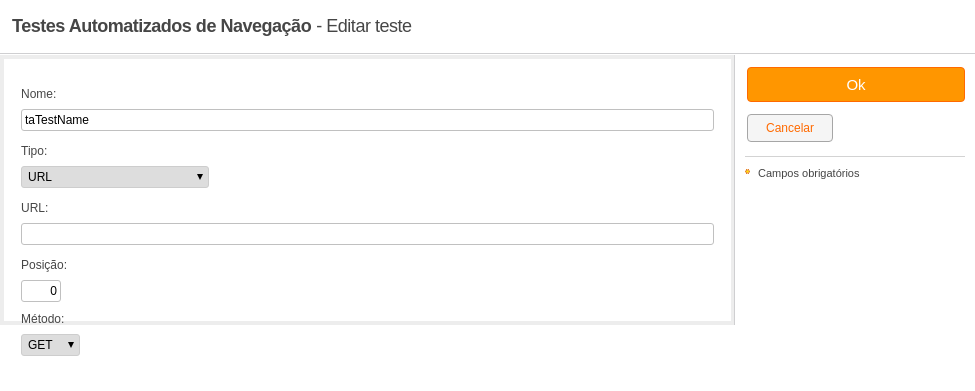Click the arrow on the GET select
The height and width of the screenshot is (391, 975).
(71, 345)
